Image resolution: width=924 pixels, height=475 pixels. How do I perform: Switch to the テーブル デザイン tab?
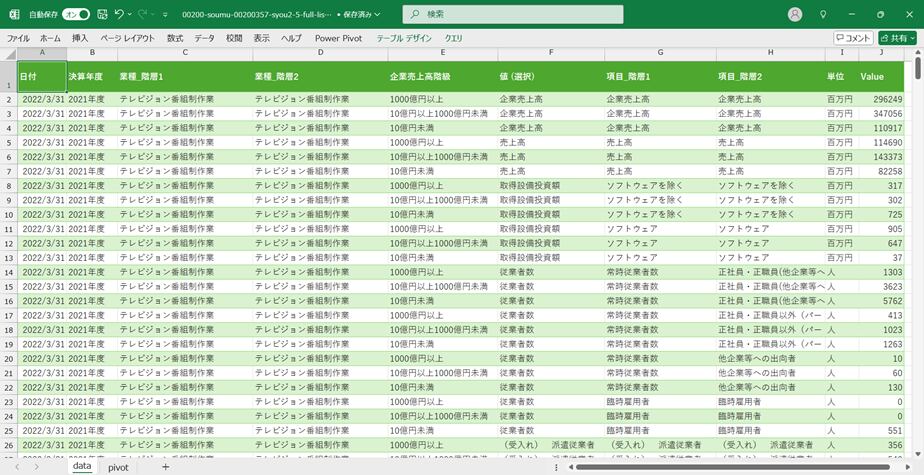[x=404, y=38]
